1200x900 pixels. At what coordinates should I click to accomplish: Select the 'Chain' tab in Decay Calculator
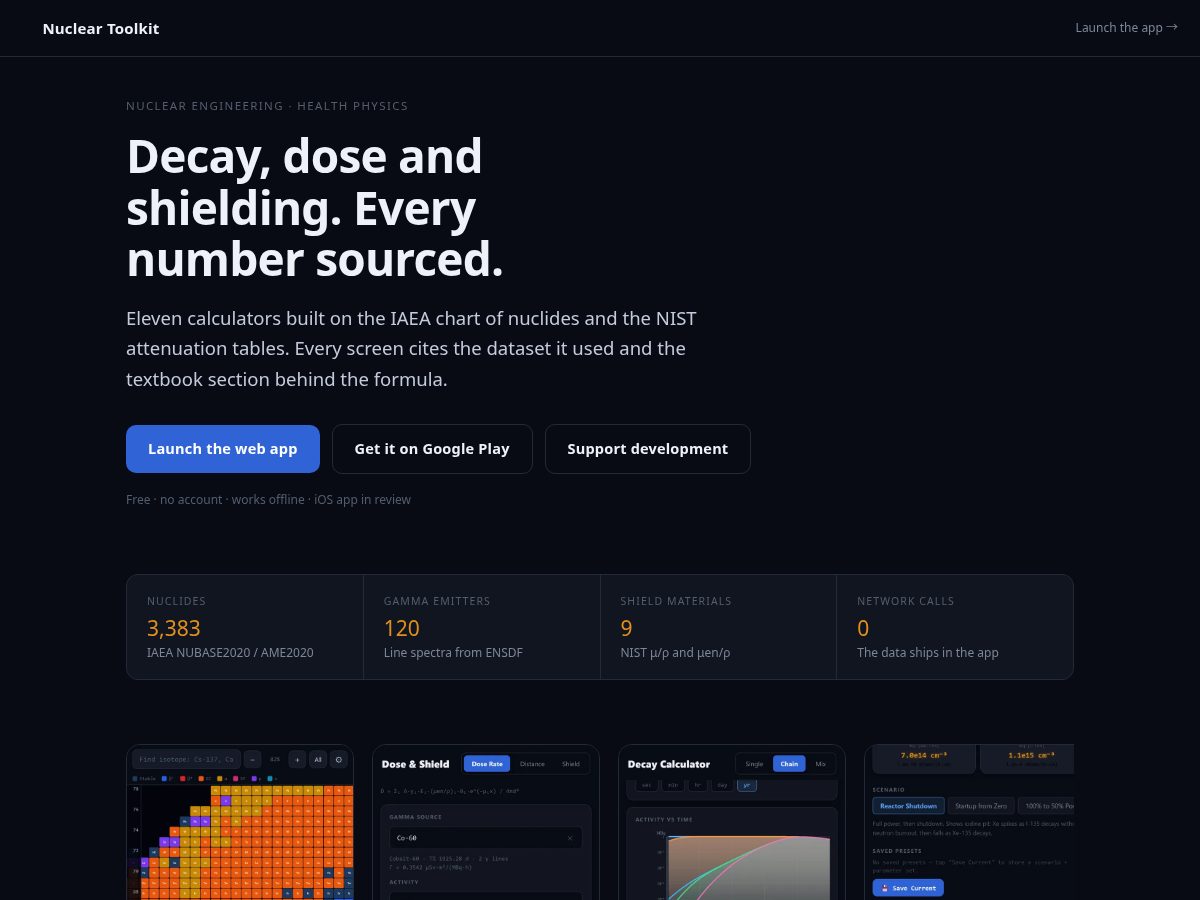789,764
